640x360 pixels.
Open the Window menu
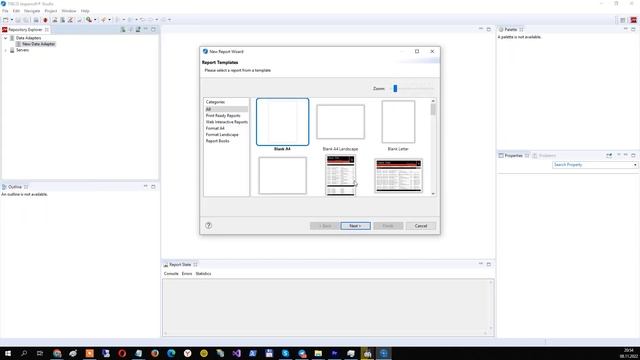click(69, 11)
